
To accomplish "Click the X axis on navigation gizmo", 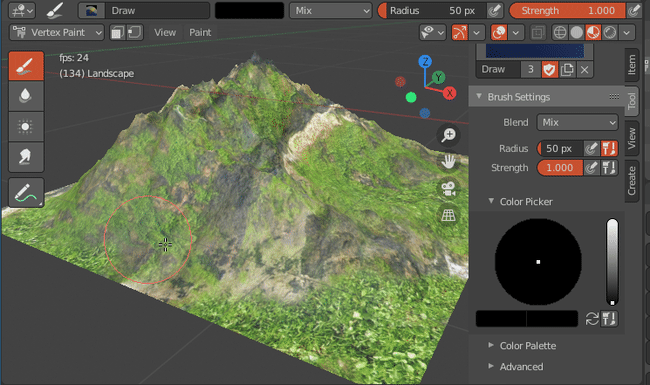I will 449,93.
